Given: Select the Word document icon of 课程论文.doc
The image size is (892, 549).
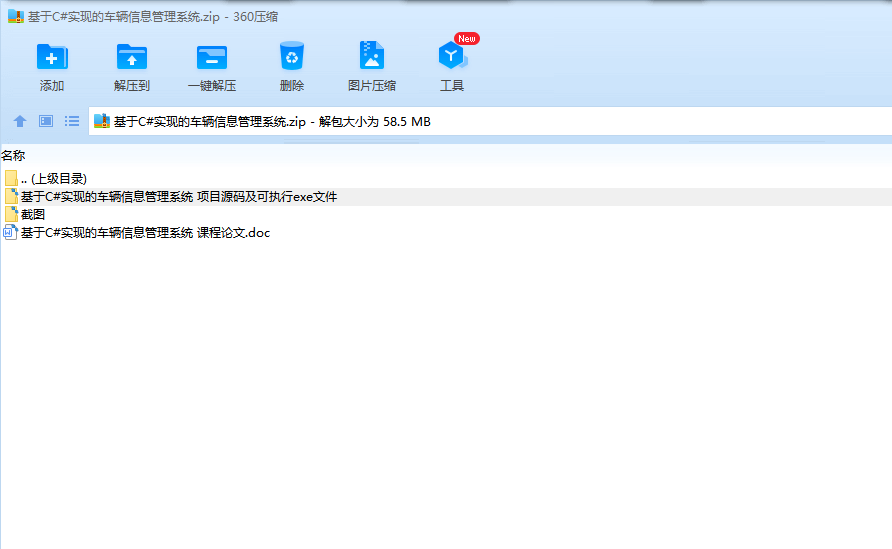Looking at the screenshot, I should click(x=10, y=232).
